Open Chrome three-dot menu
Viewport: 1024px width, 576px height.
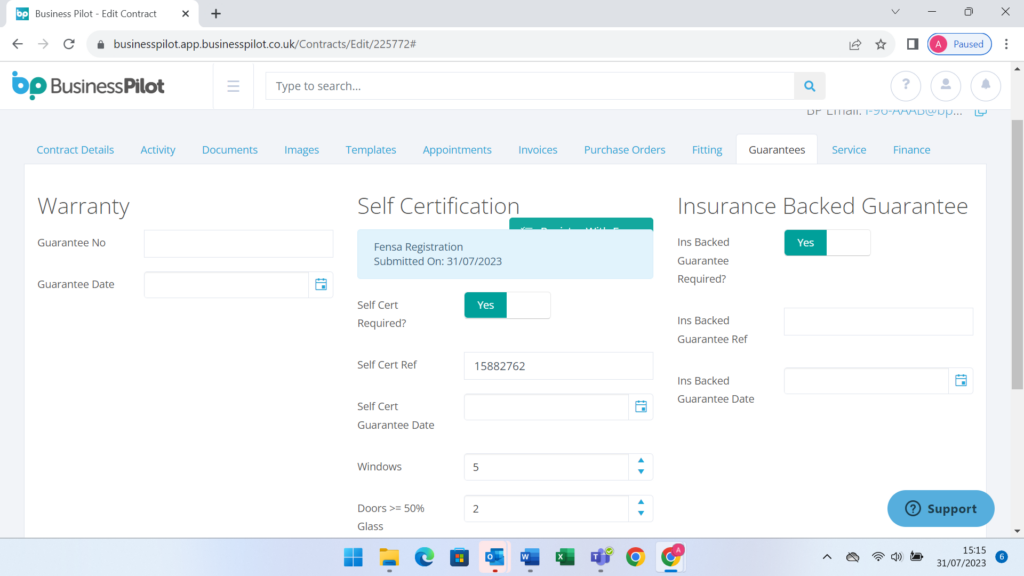coord(1006,44)
